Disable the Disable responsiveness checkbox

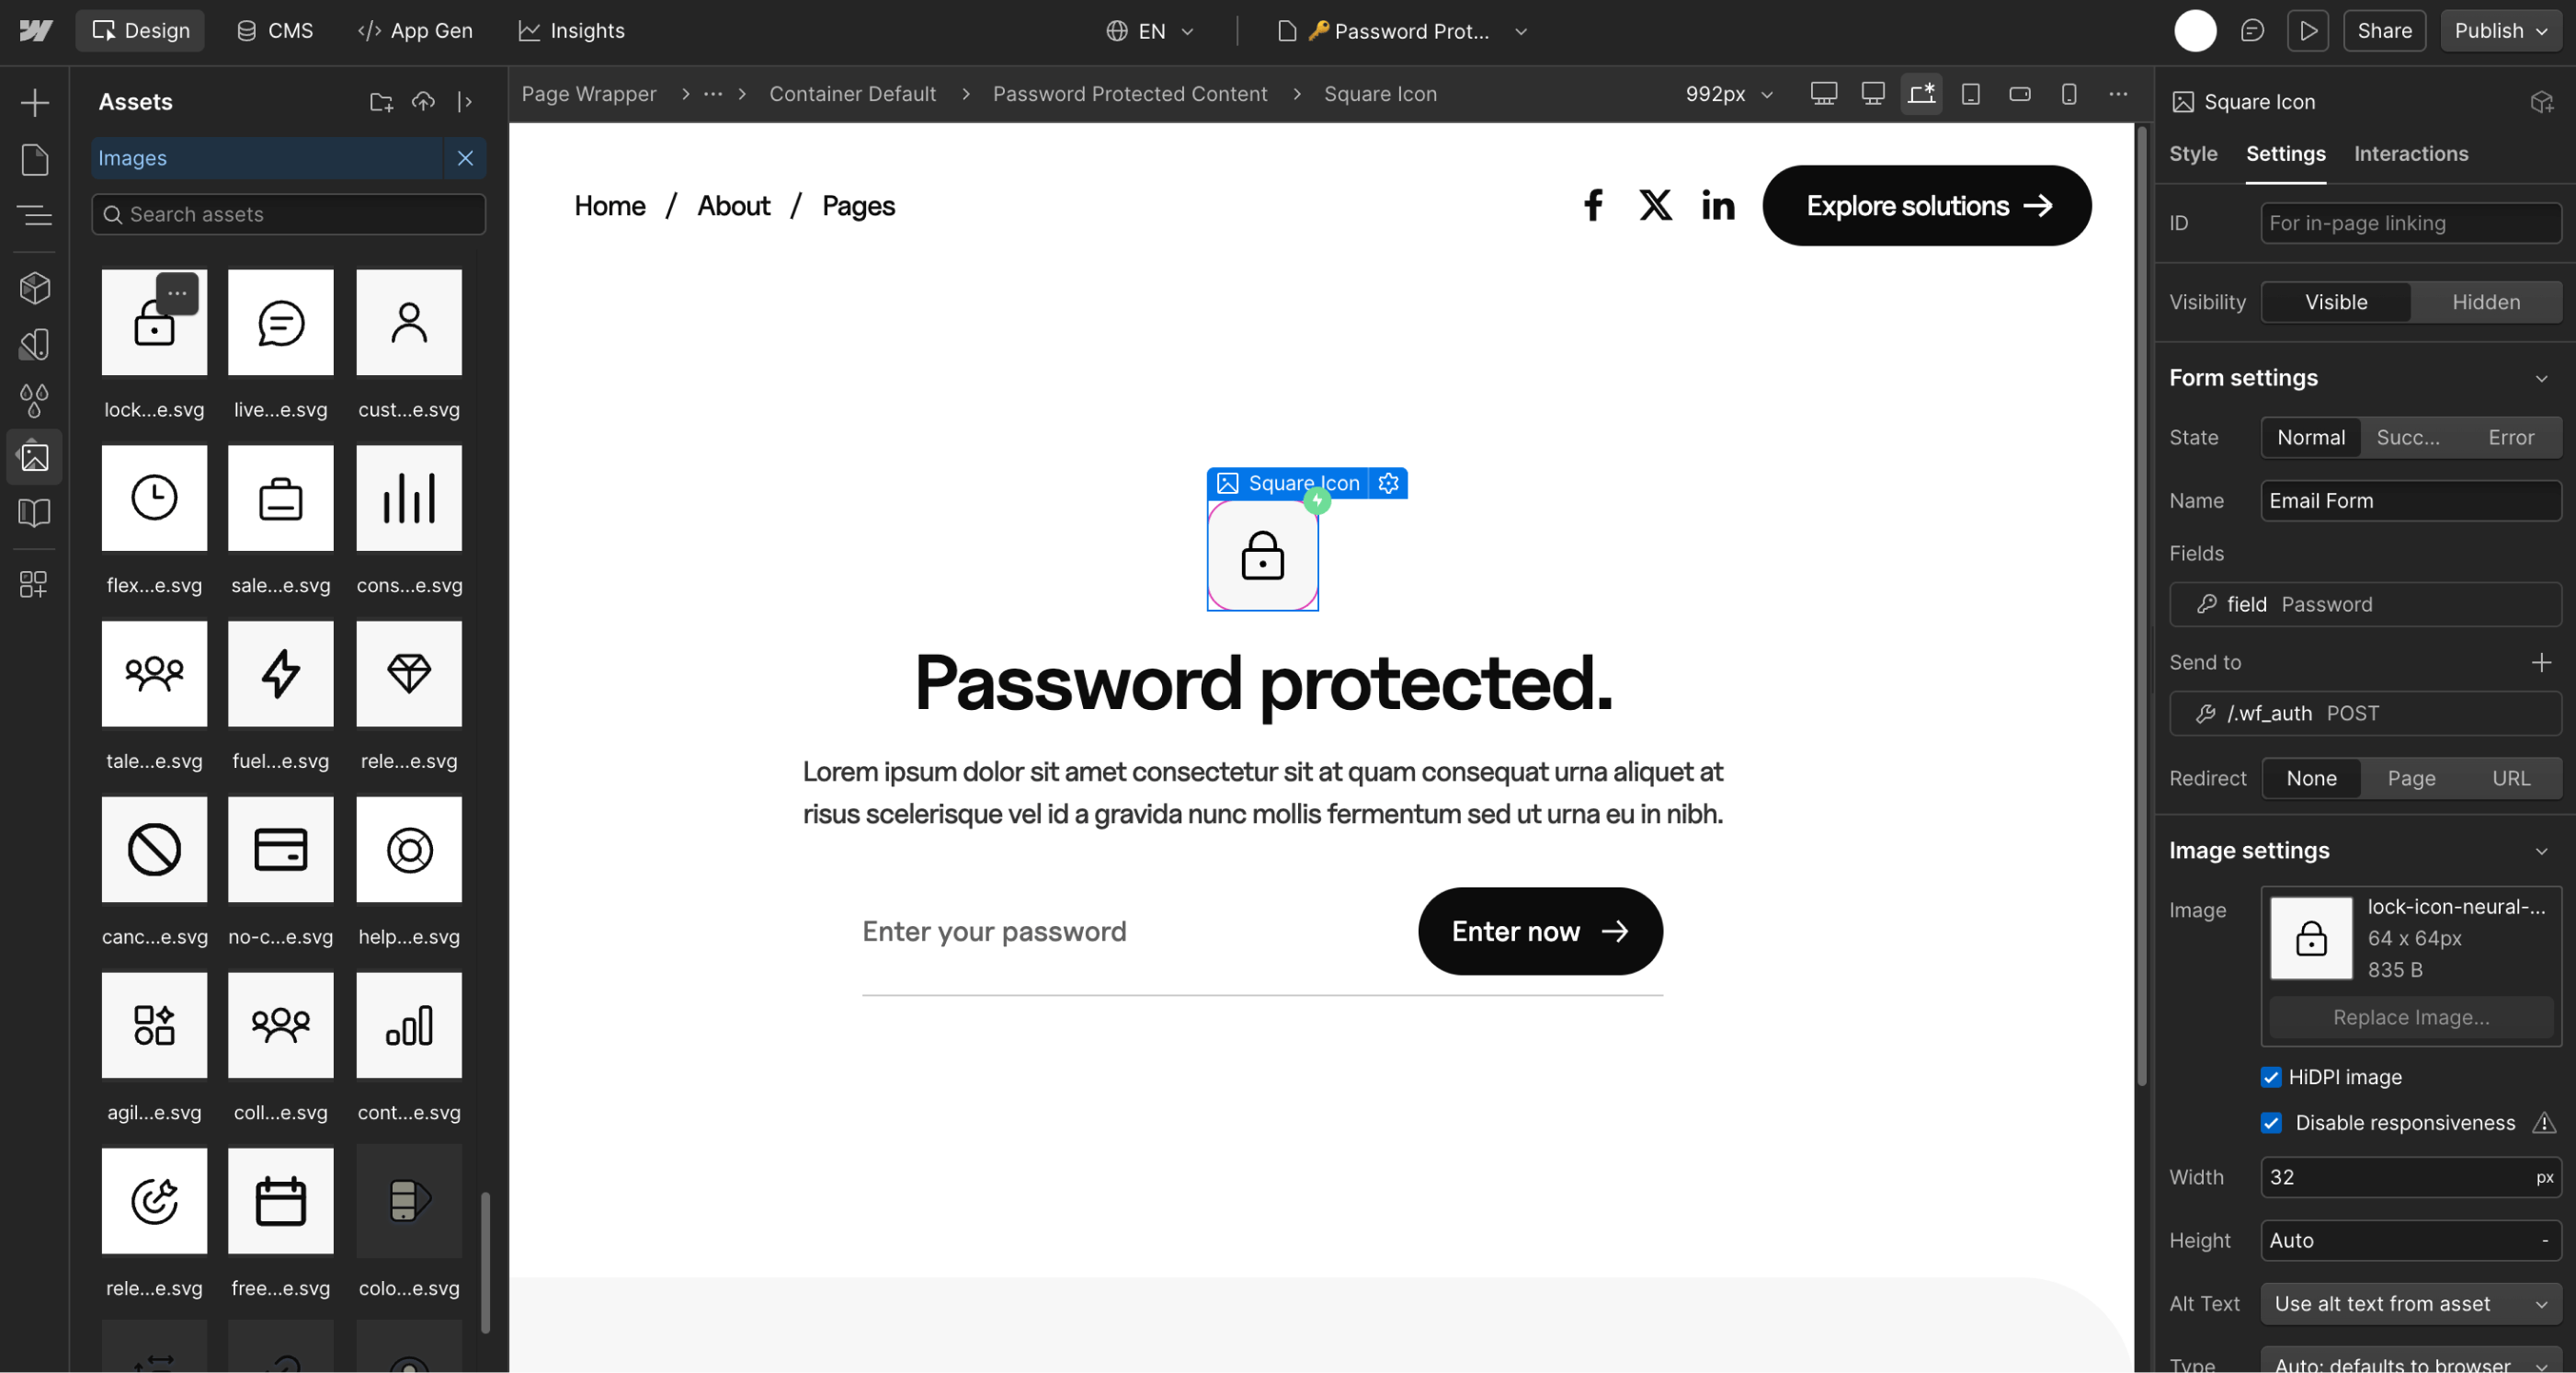[x=2271, y=1122]
